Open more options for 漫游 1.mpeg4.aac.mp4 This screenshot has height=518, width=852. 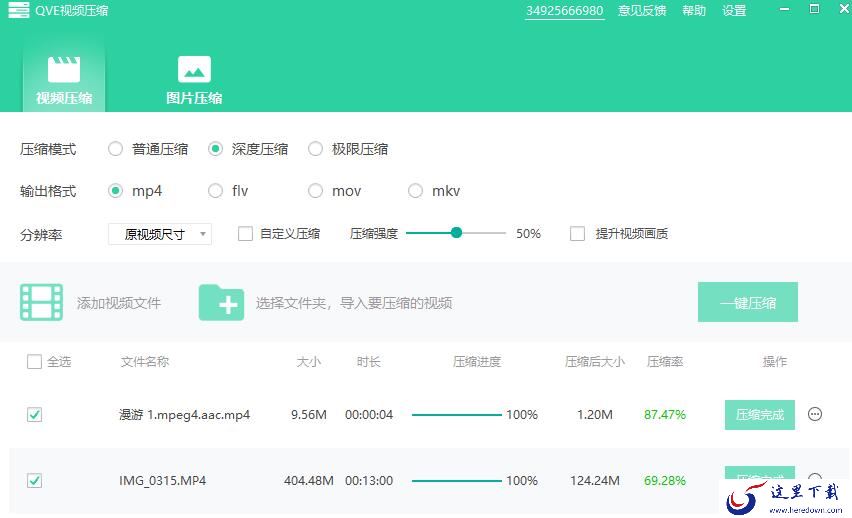tap(815, 414)
